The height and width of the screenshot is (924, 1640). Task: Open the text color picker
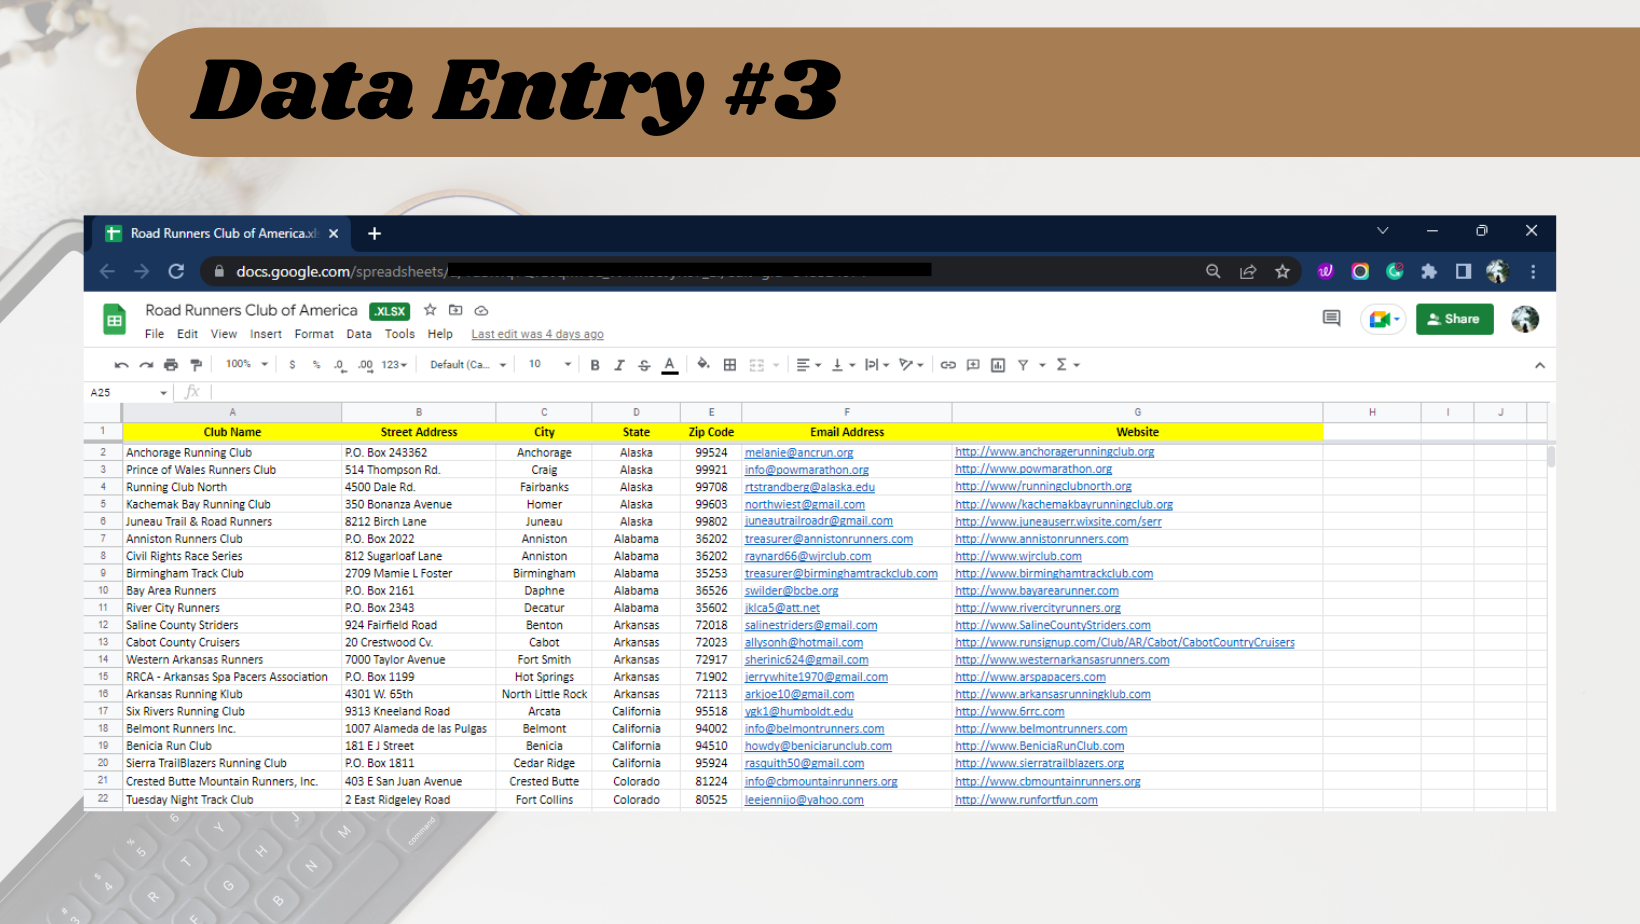point(670,365)
